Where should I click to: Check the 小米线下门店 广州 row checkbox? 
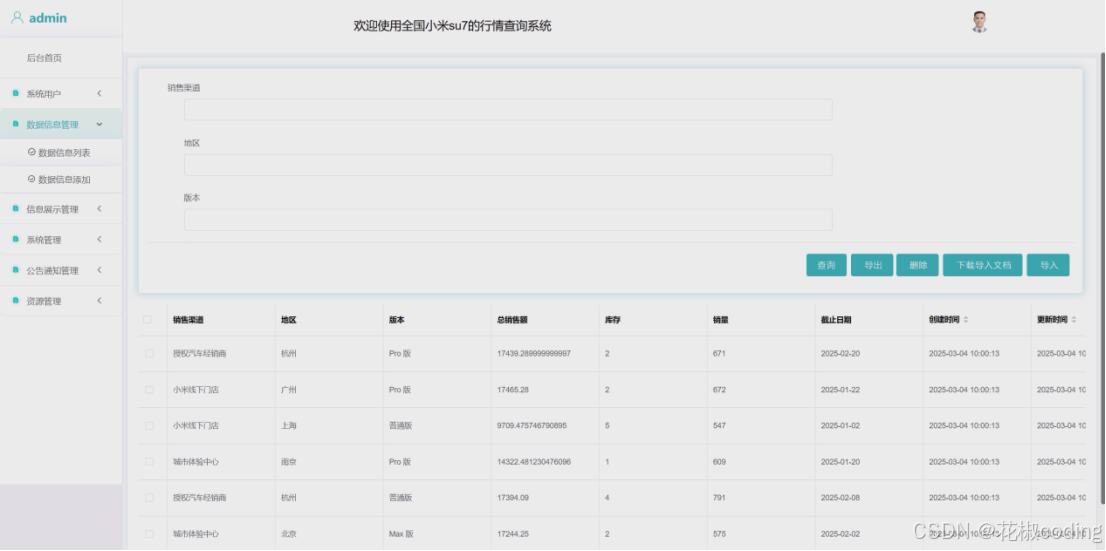tap(149, 389)
